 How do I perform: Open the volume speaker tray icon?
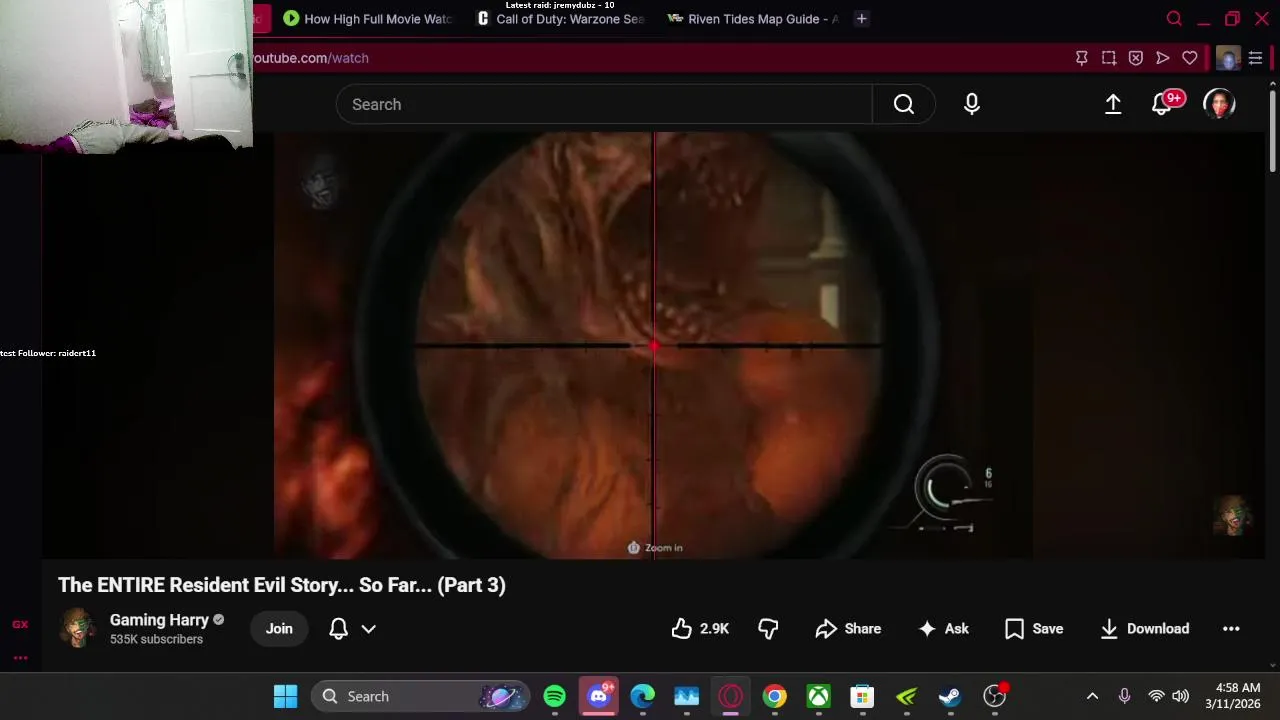tap(1180, 696)
